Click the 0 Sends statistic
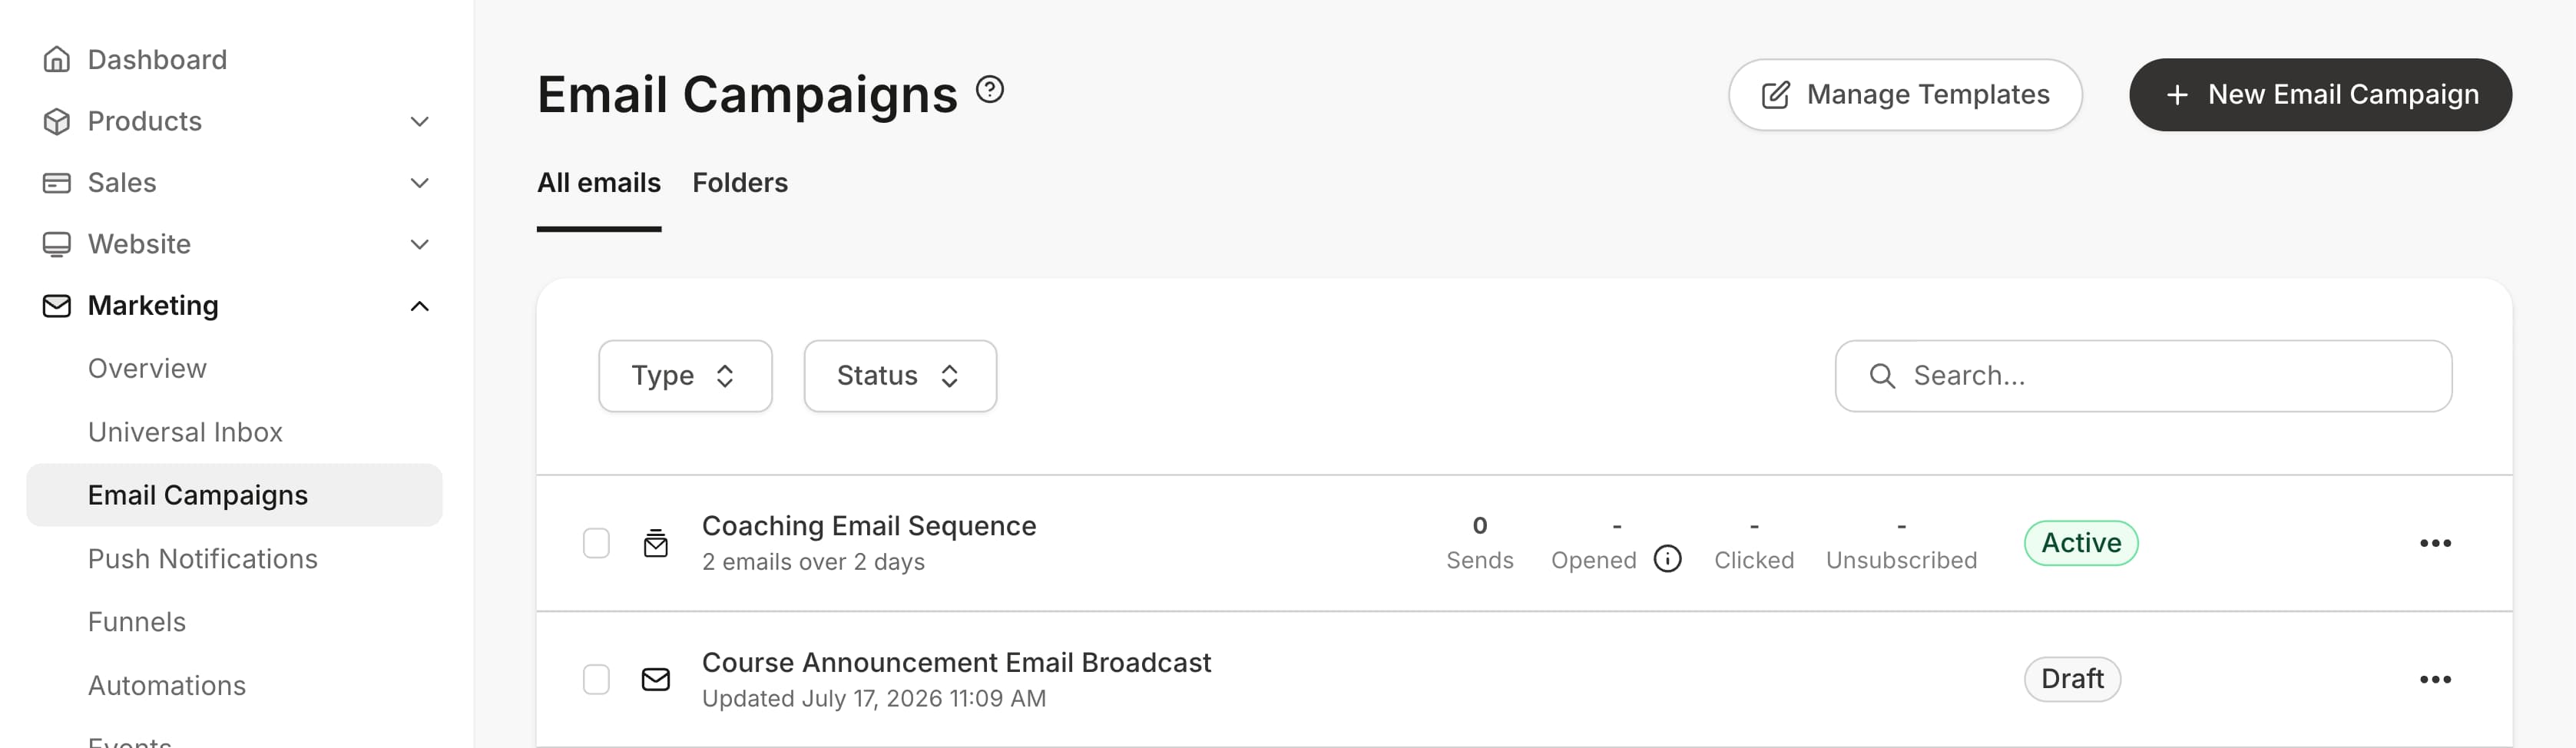This screenshot has height=748, width=2576. coord(1479,543)
